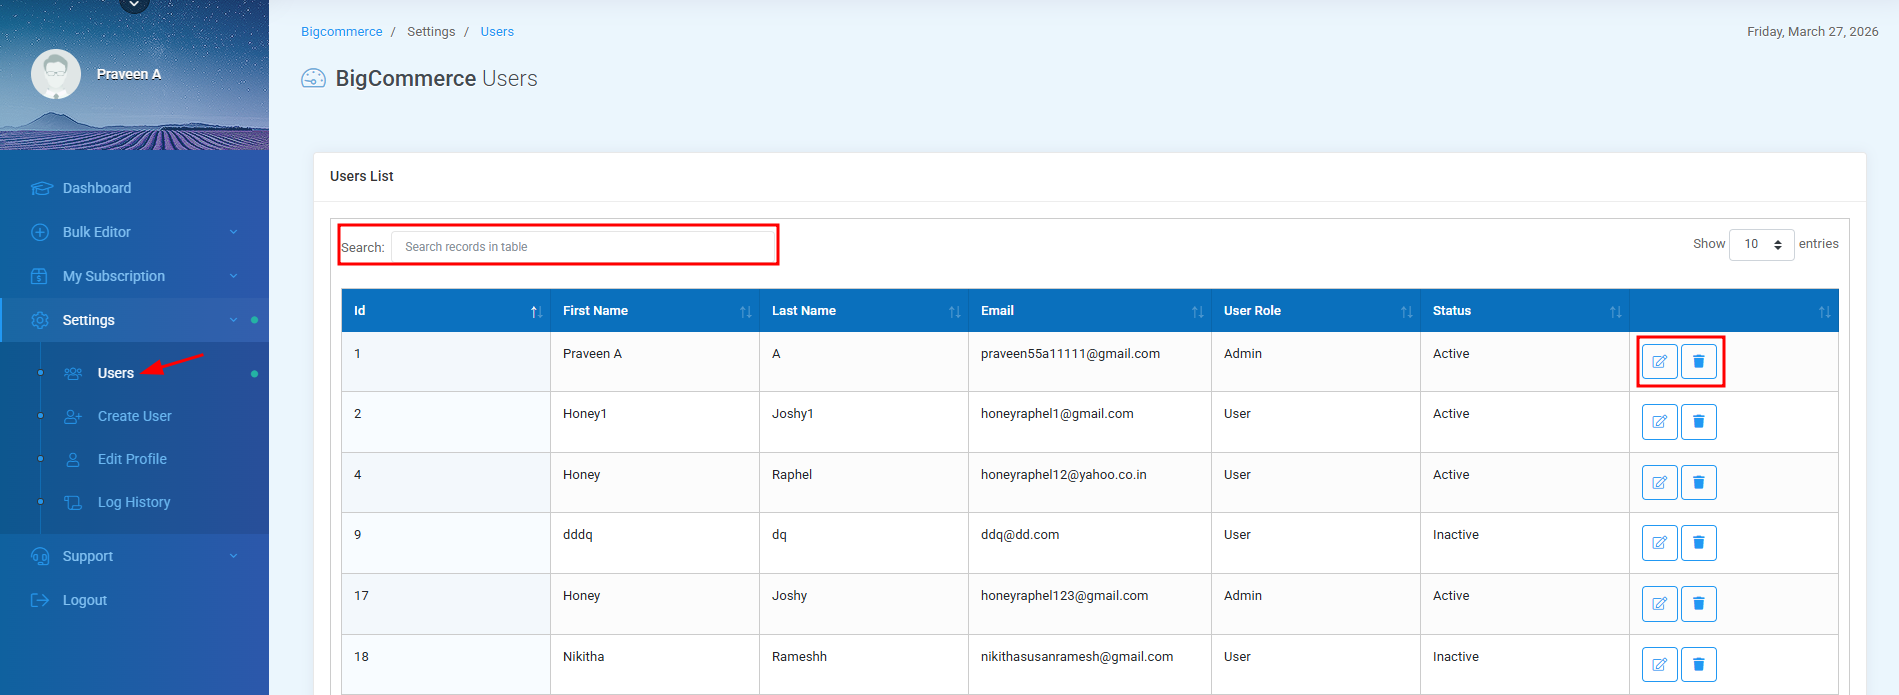Go to Create User page
The image size is (1899, 695).
(x=134, y=416)
